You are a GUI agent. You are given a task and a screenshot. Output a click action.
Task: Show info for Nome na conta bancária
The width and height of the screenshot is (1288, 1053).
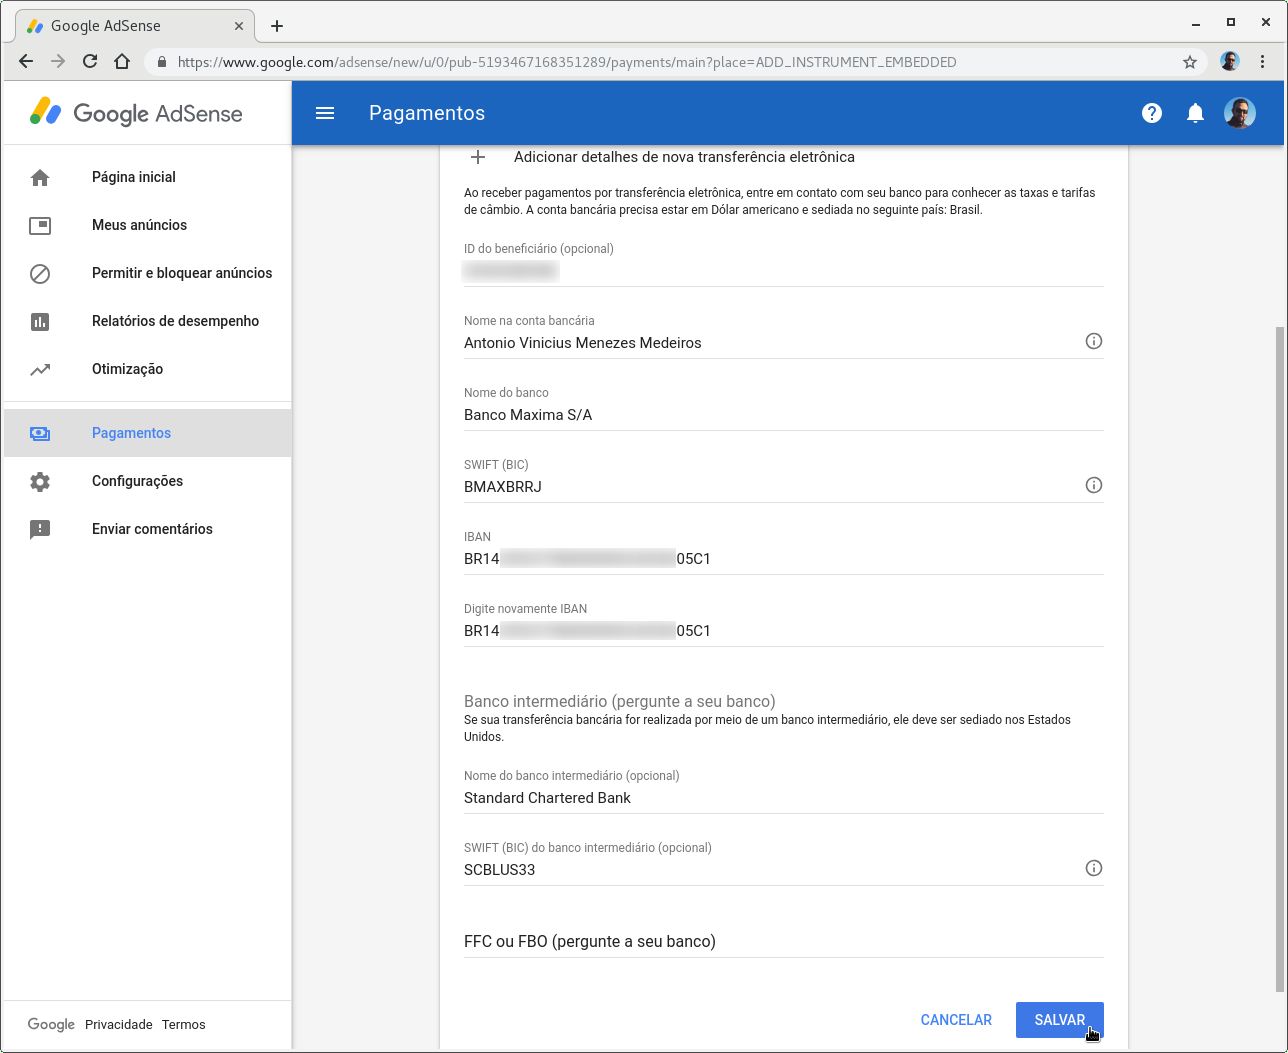1094,341
